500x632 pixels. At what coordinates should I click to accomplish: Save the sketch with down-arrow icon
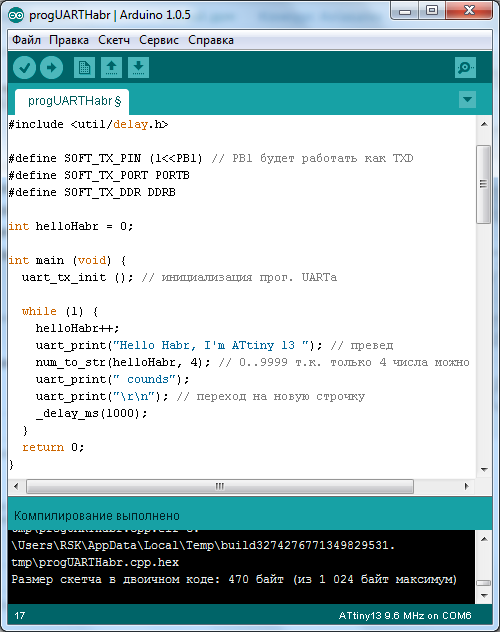138,67
